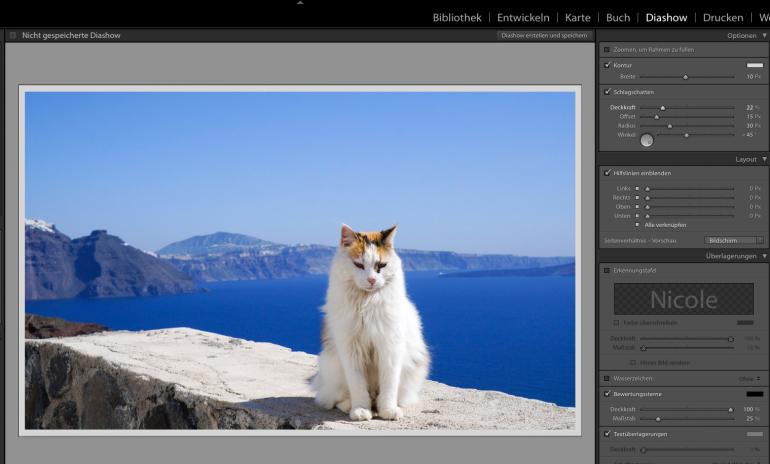The width and height of the screenshot is (770, 464).
Task: Switch to the Bibliothek module
Action: 457,18
